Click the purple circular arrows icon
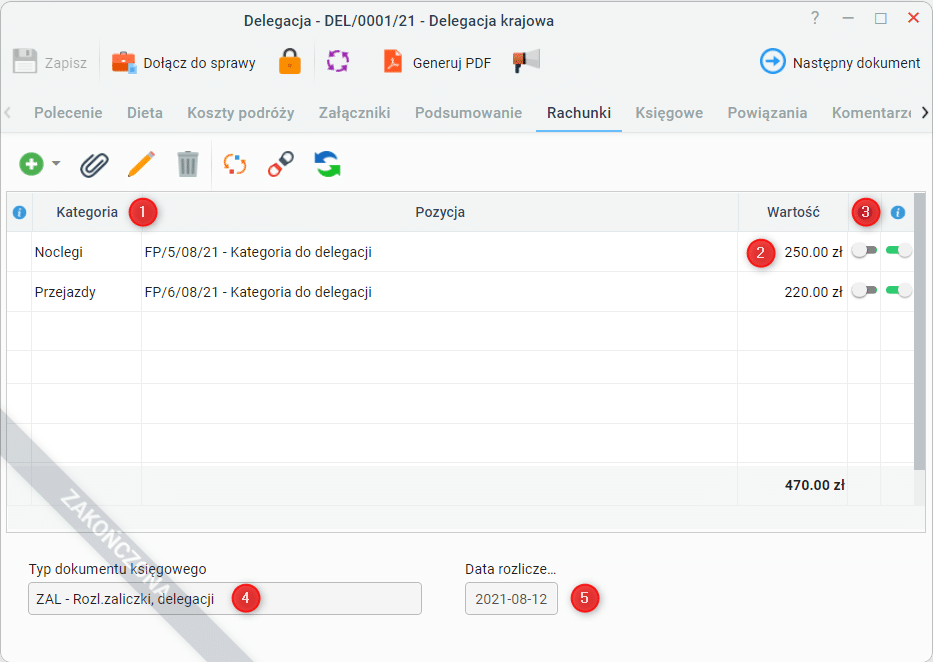 point(338,61)
